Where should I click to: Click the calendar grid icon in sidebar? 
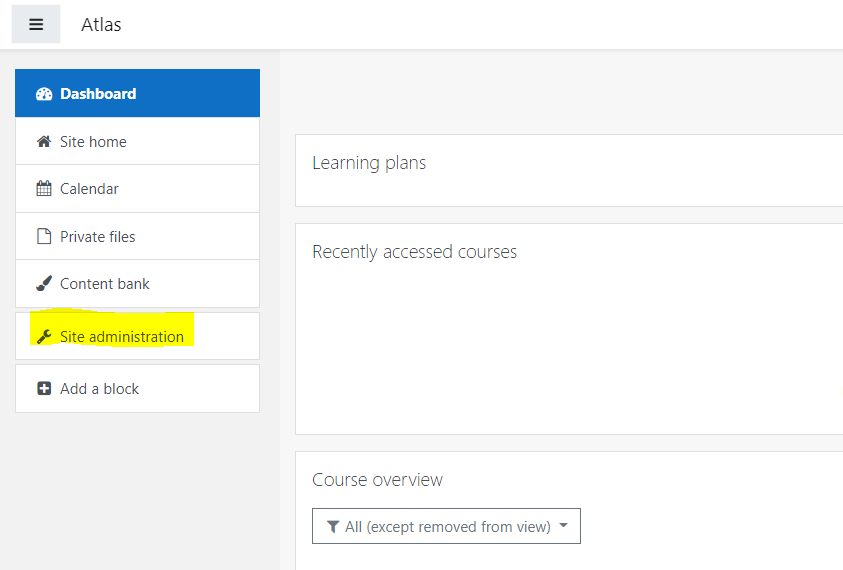tap(43, 189)
